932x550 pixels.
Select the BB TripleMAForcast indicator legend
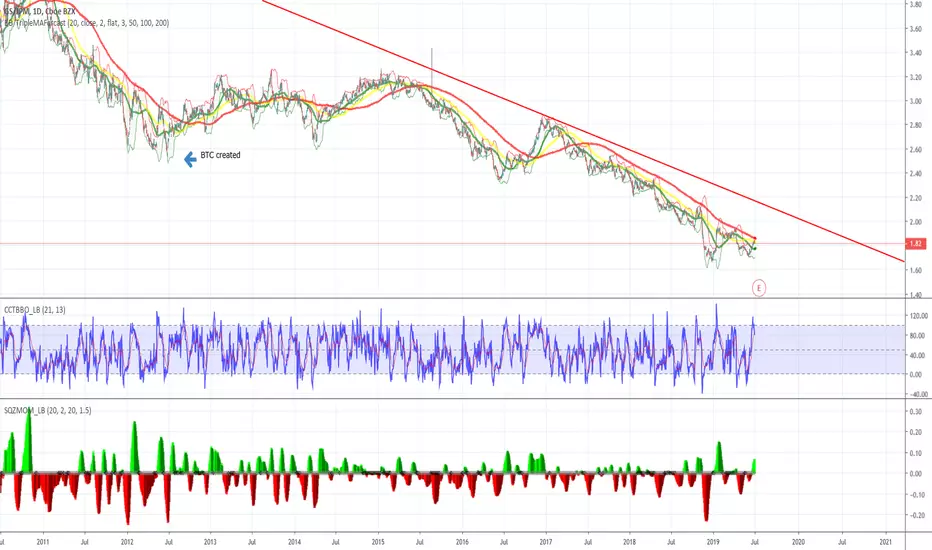(x=86, y=23)
